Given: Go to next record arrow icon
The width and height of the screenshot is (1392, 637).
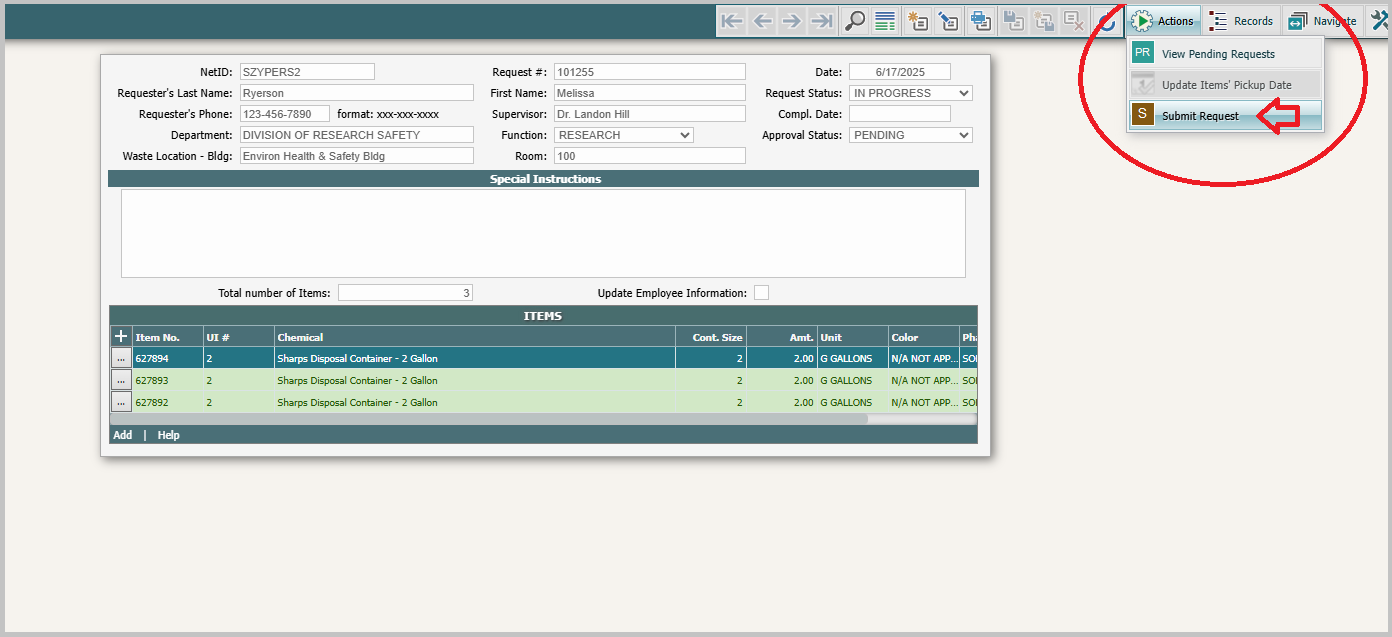Looking at the screenshot, I should (x=792, y=21).
